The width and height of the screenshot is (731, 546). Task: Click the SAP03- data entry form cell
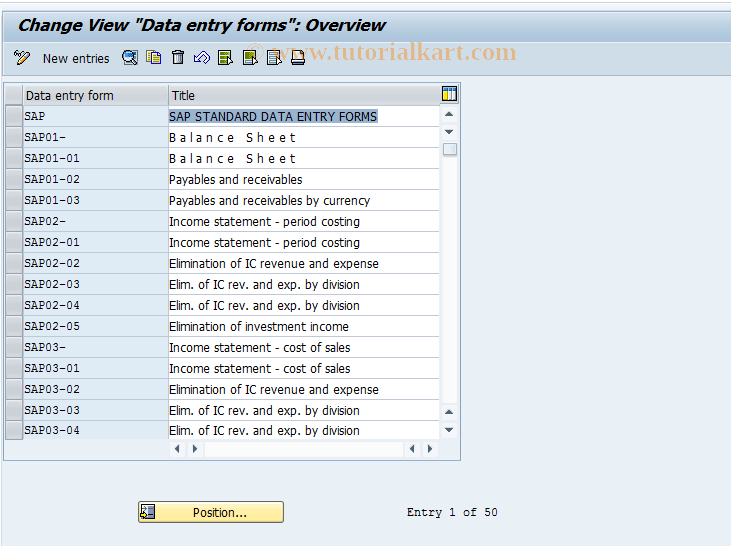click(x=96, y=347)
